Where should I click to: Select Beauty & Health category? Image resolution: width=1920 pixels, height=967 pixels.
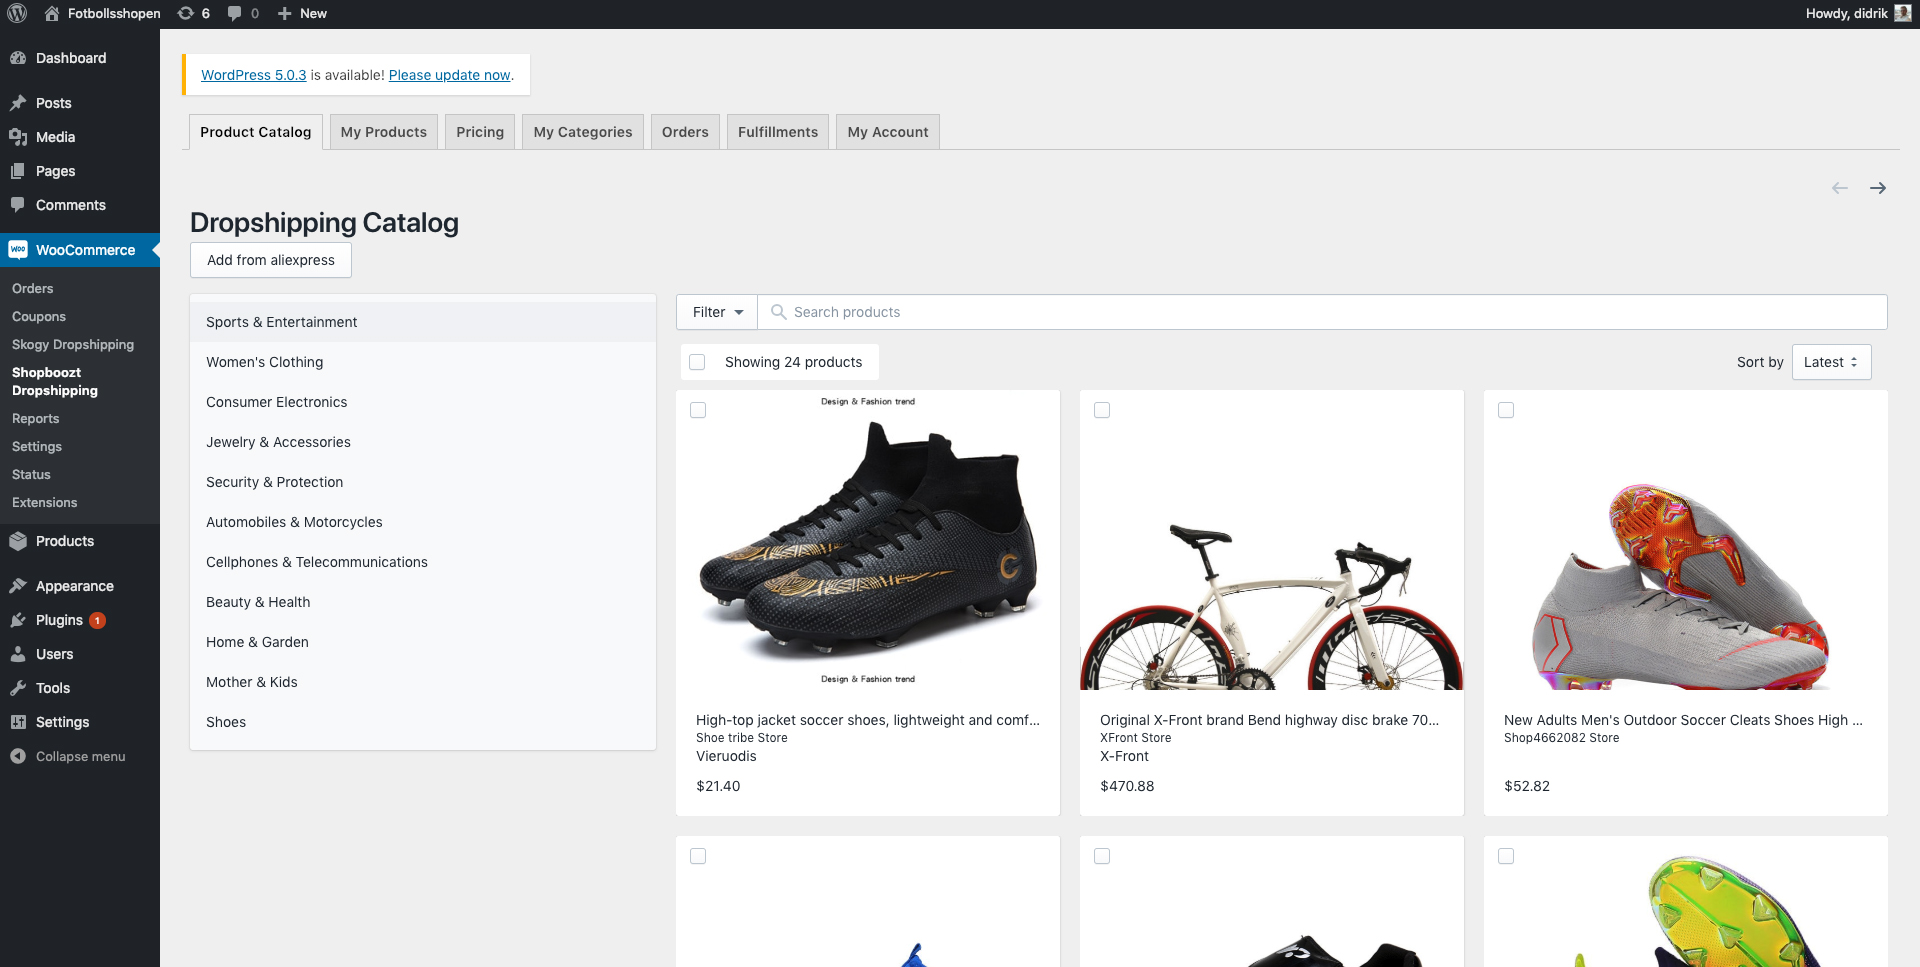coord(423,602)
